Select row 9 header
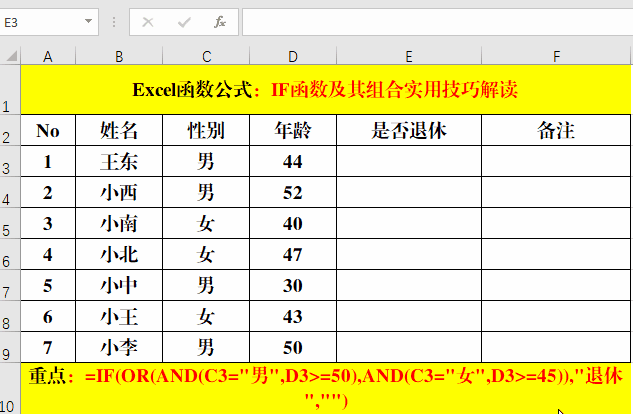 coord(10,347)
